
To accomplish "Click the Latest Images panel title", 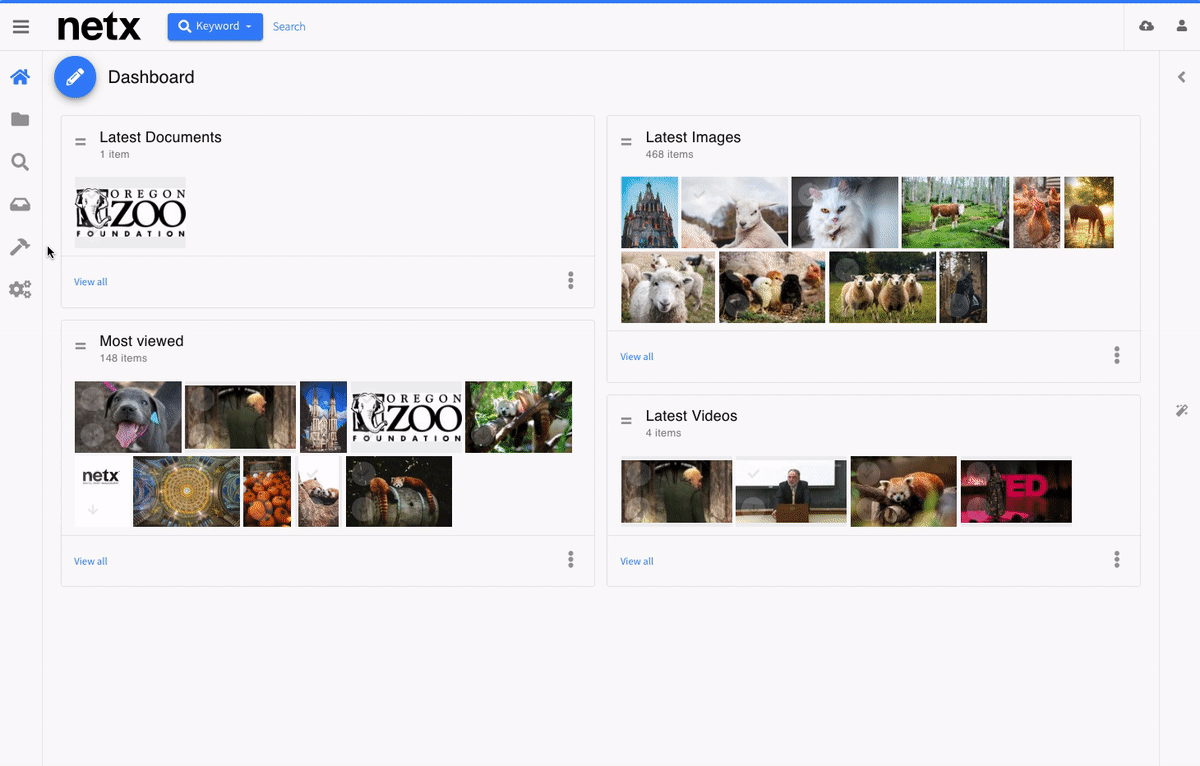I will pos(693,137).
